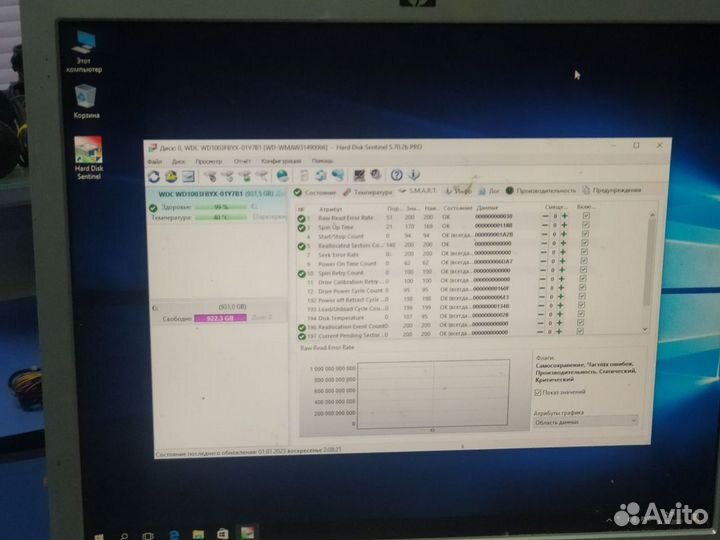Toggle checkbox in the Spin Up Time row
720x540 pixels.
586,225
